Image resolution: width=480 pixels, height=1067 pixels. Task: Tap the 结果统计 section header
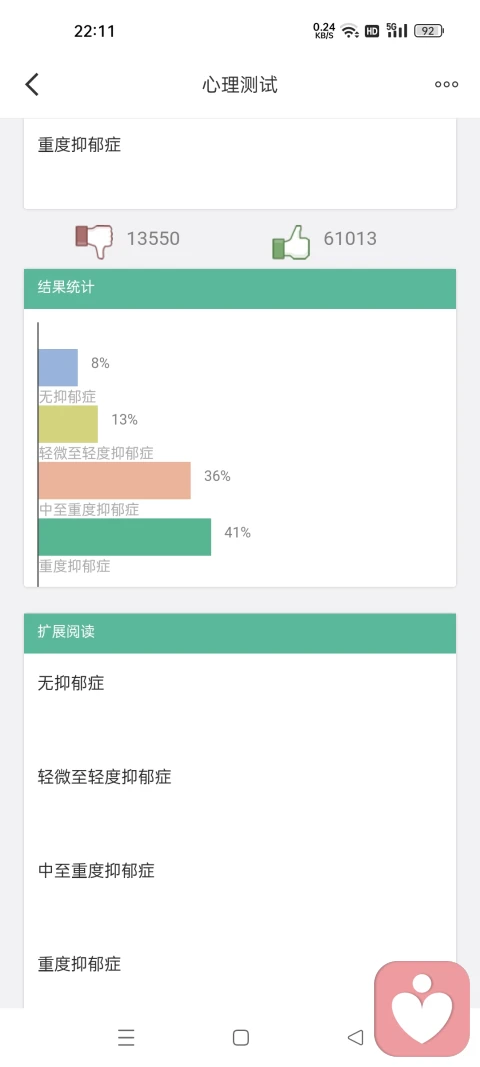pos(240,289)
